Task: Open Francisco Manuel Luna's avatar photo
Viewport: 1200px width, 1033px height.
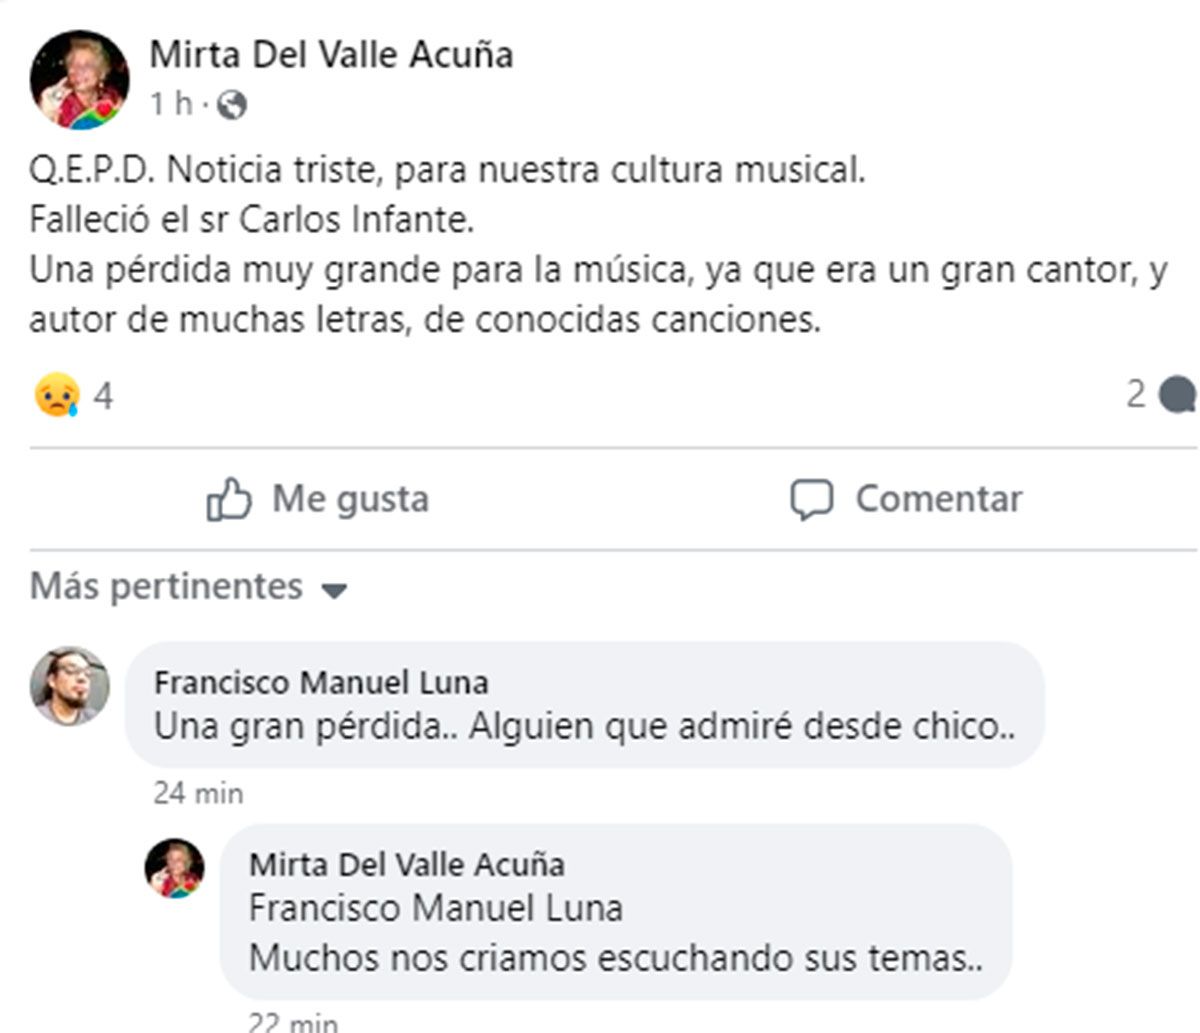Action: [x=69, y=685]
